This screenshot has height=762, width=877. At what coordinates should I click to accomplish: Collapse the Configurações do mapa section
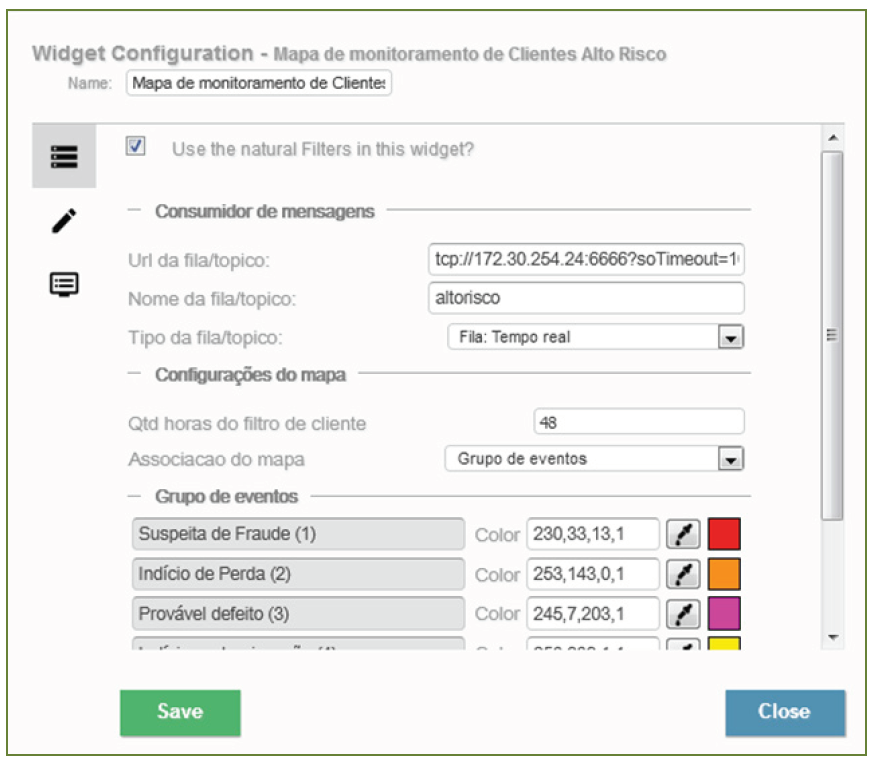coord(134,375)
